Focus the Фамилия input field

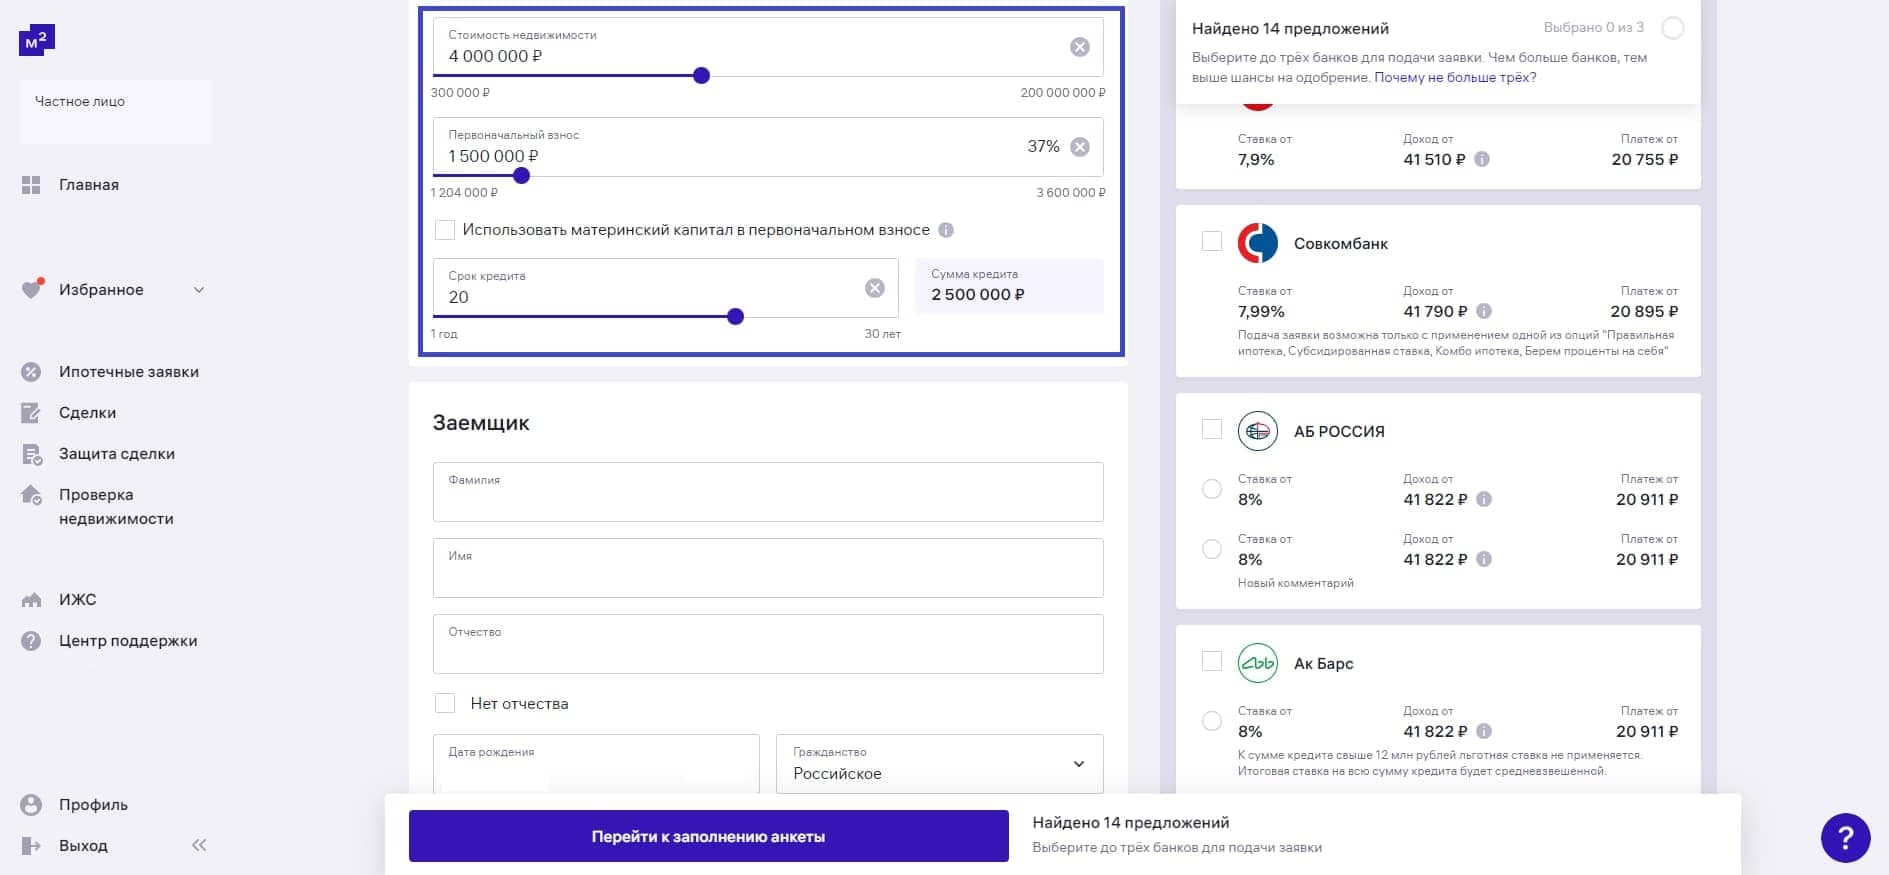[x=768, y=492]
